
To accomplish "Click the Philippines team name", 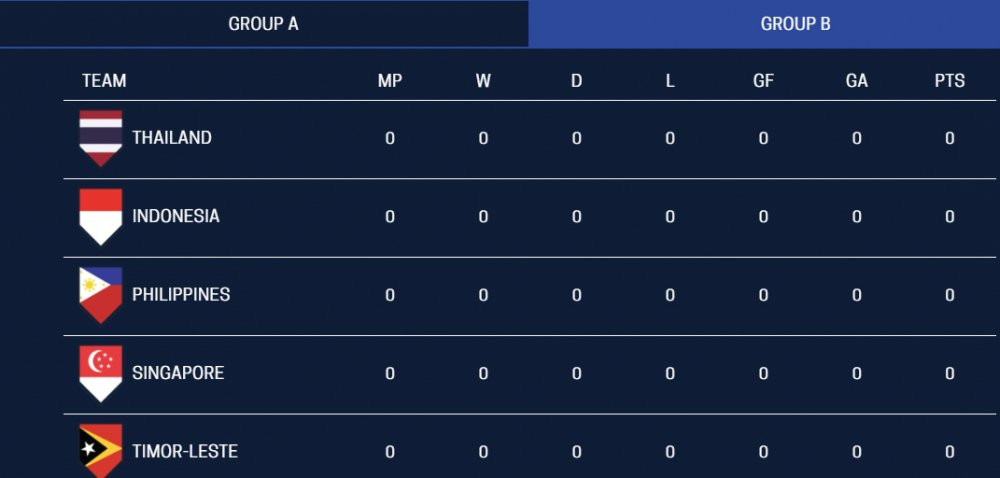I will coord(181,295).
